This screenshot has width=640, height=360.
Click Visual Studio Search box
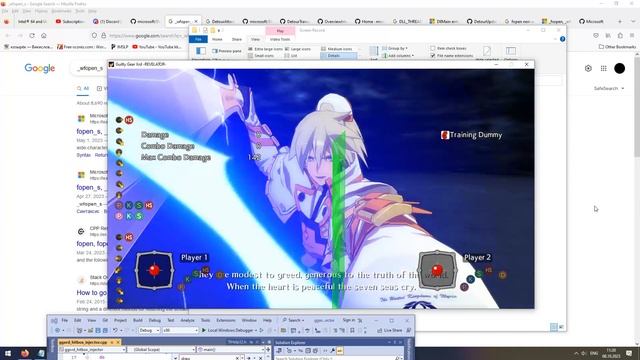tap(293, 320)
